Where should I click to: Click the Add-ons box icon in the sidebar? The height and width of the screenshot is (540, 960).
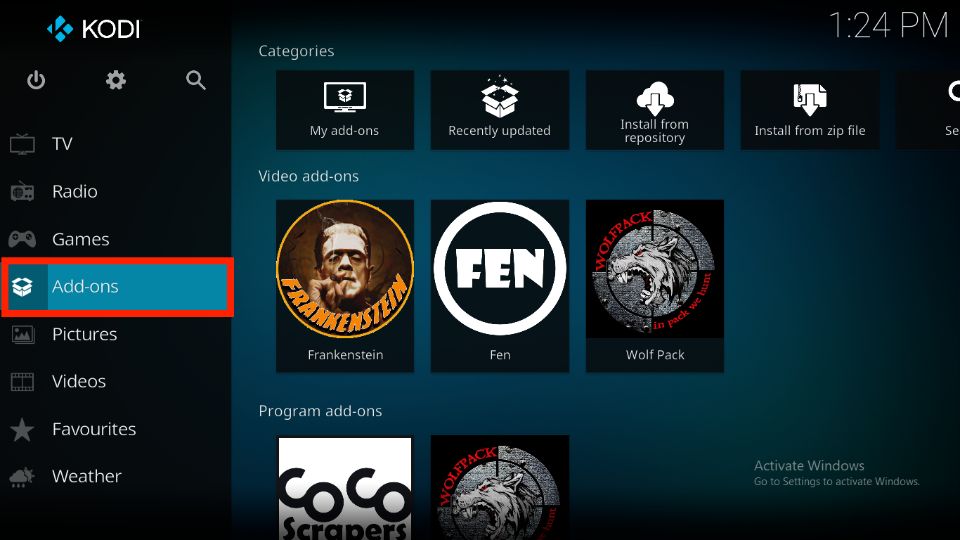click(x=22, y=287)
